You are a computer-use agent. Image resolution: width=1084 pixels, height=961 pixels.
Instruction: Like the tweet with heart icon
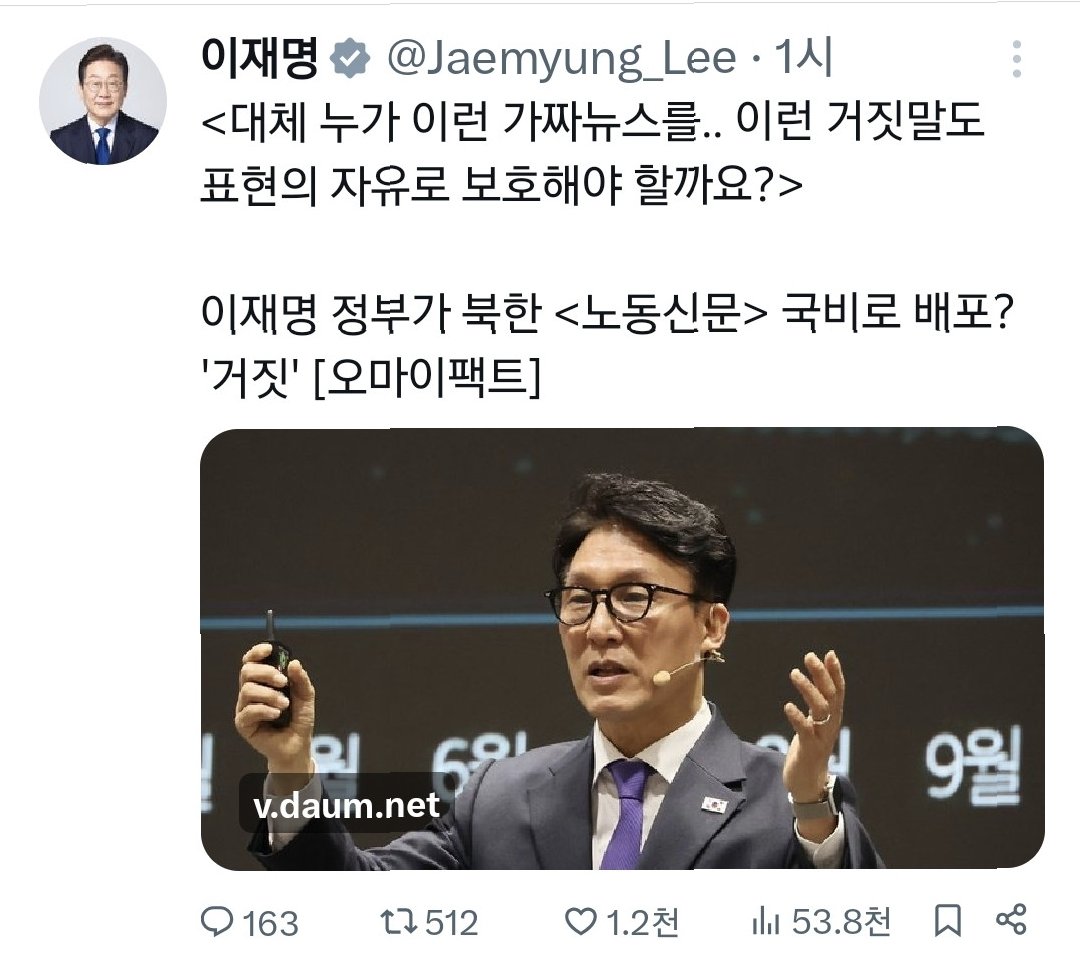click(x=581, y=922)
